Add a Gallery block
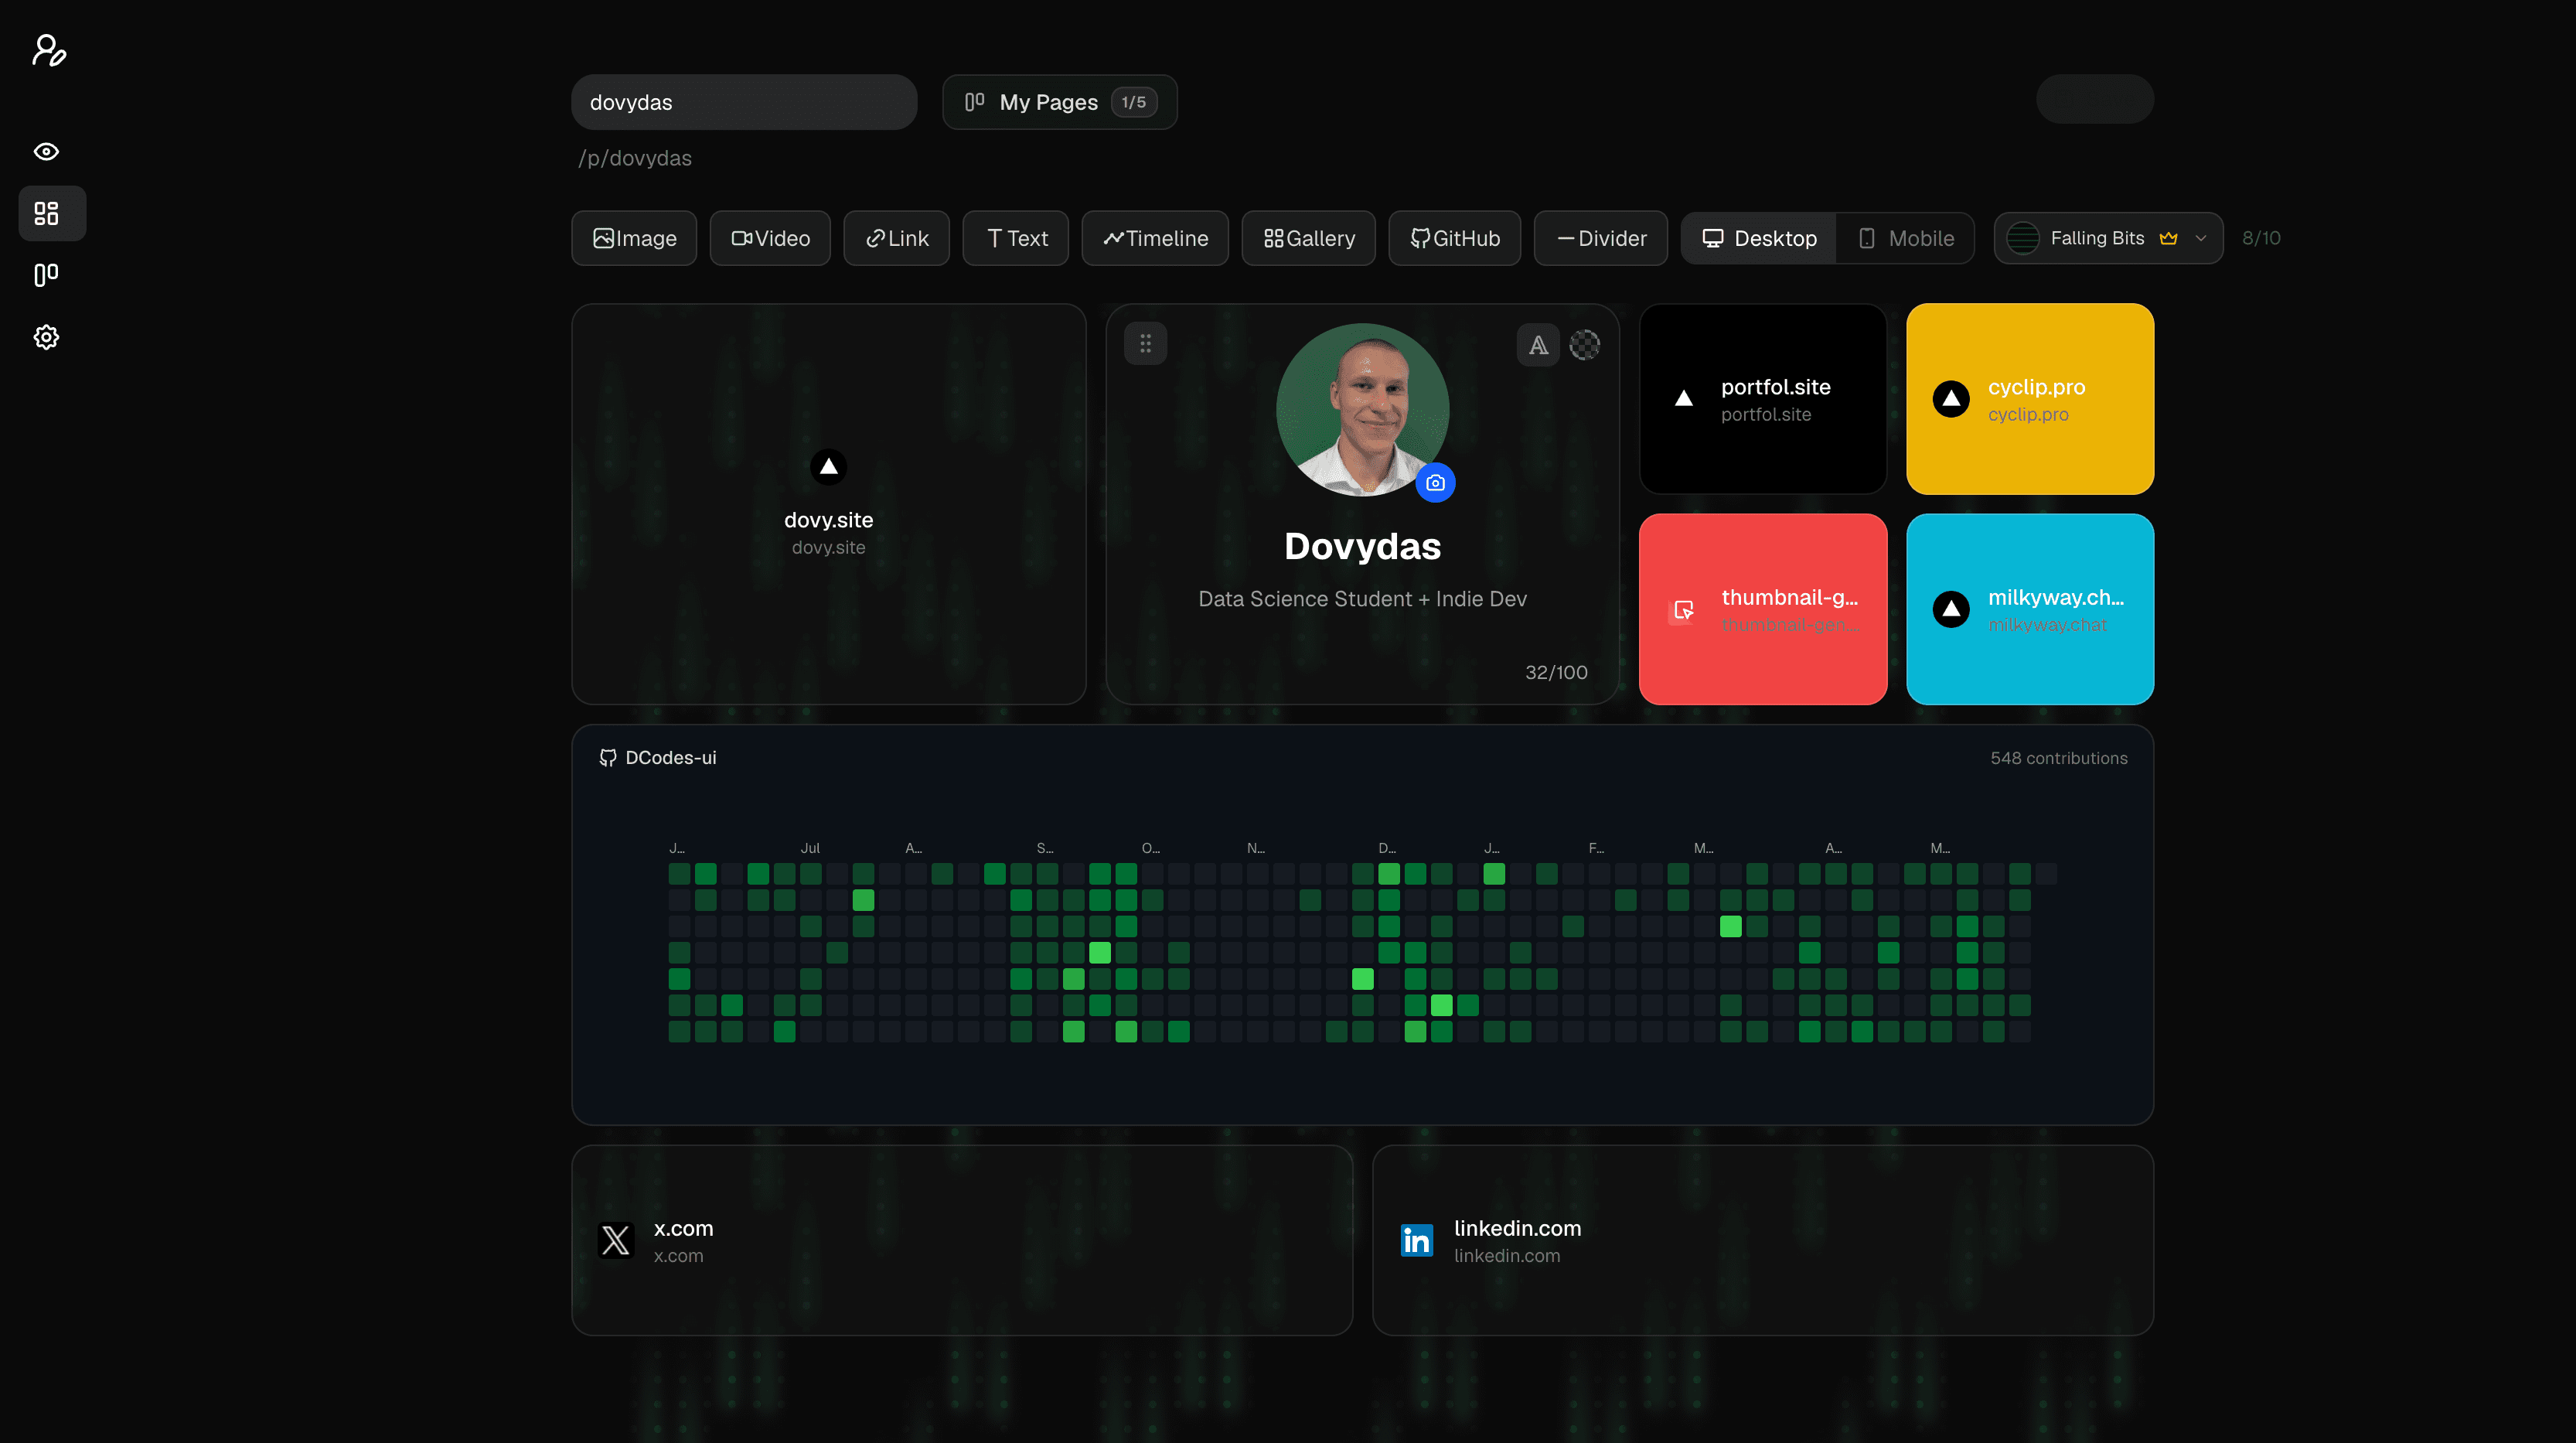The width and height of the screenshot is (2576, 1443). [x=1308, y=238]
